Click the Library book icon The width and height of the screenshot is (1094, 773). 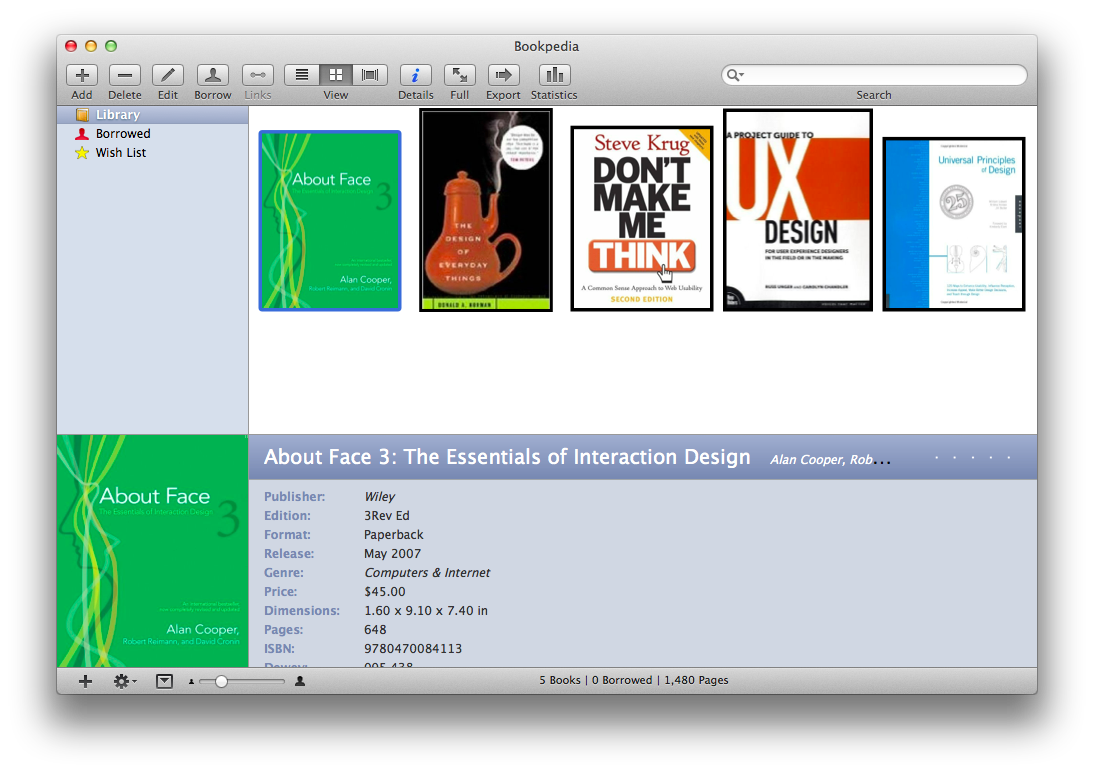click(x=82, y=114)
